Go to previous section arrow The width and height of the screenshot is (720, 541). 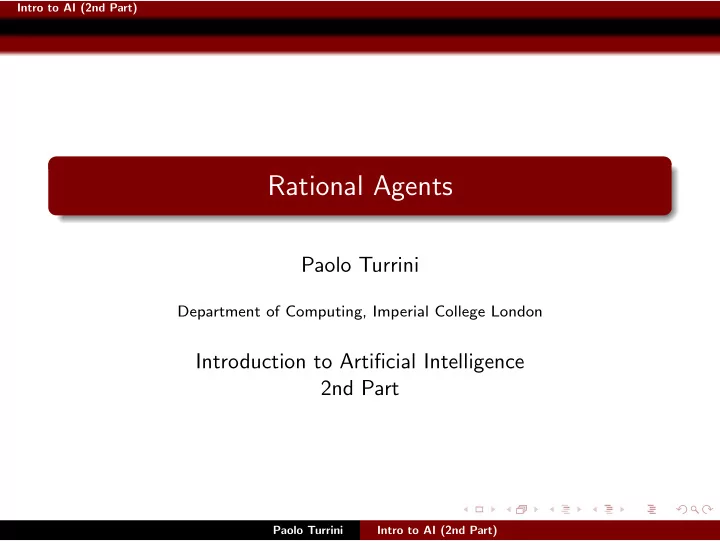[x=595, y=509]
